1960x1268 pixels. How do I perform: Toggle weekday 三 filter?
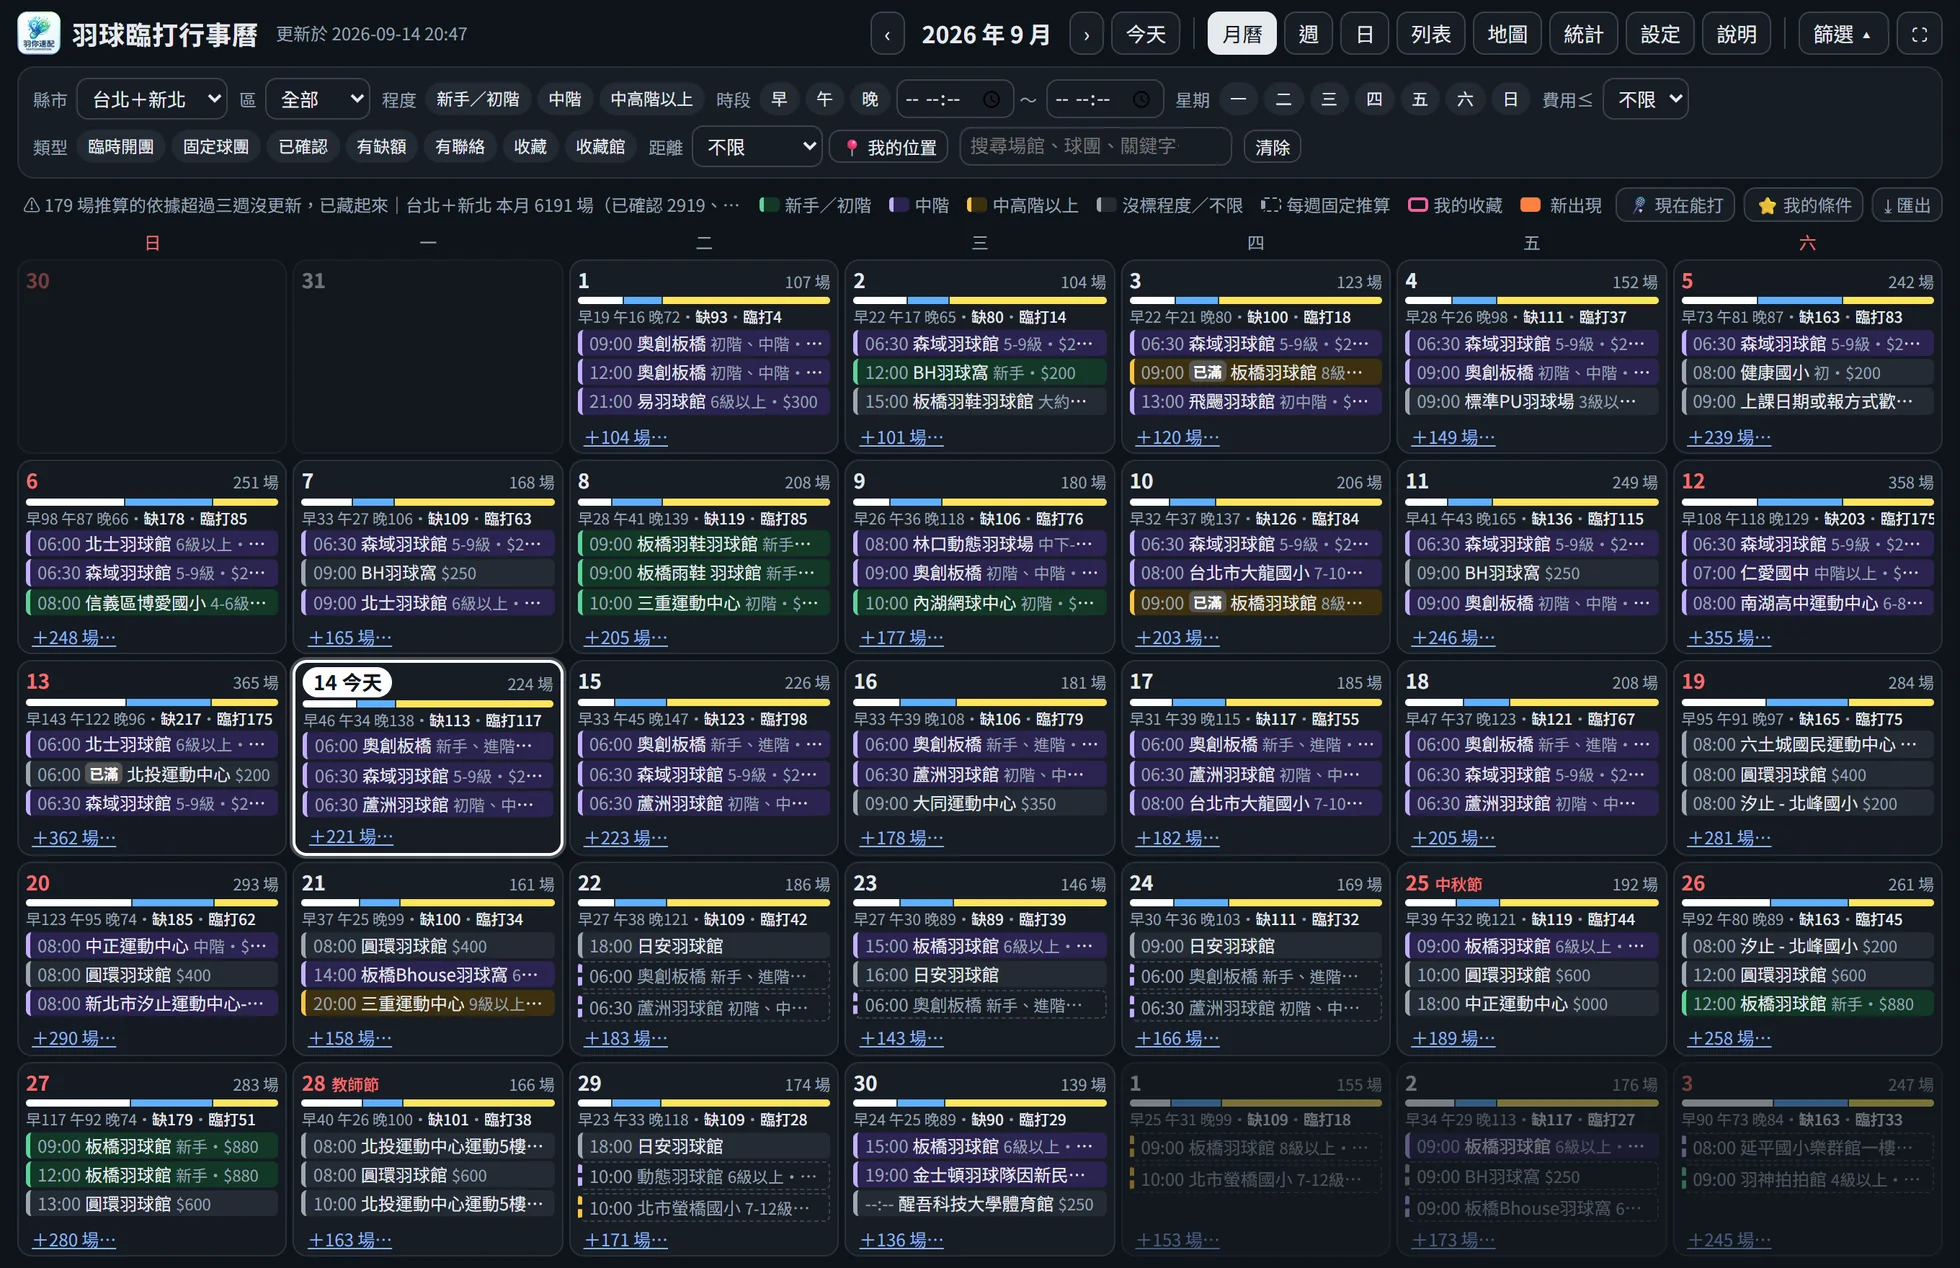tap(1329, 99)
